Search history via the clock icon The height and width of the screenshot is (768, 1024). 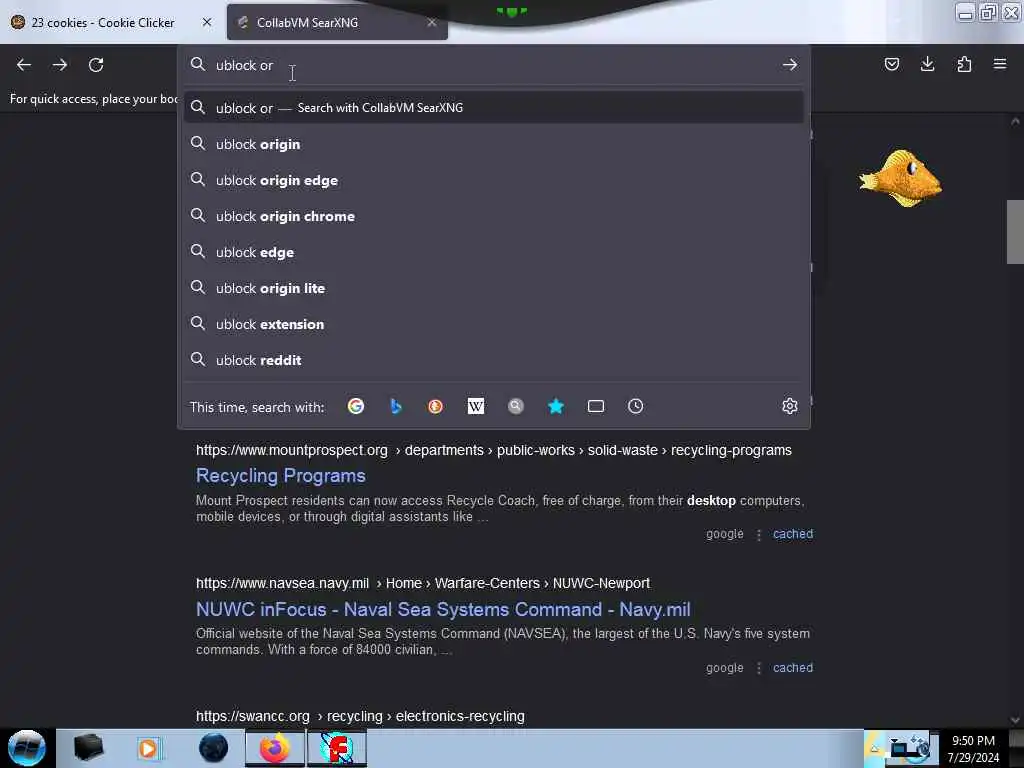(x=635, y=406)
